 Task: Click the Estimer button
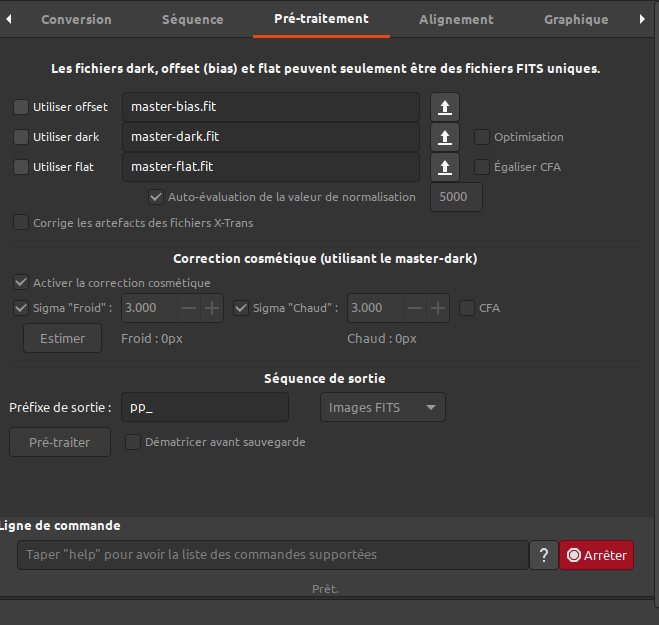(62, 338)
